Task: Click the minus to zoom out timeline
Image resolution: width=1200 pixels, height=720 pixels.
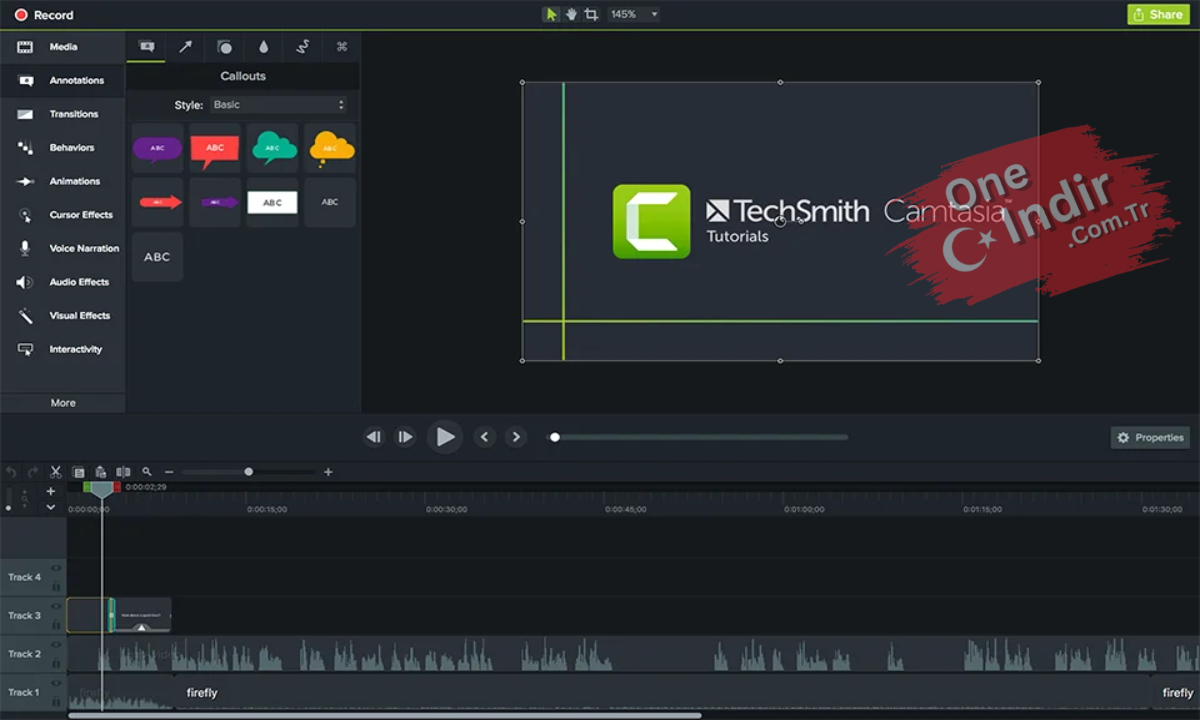Action: (x=169, y=472)
